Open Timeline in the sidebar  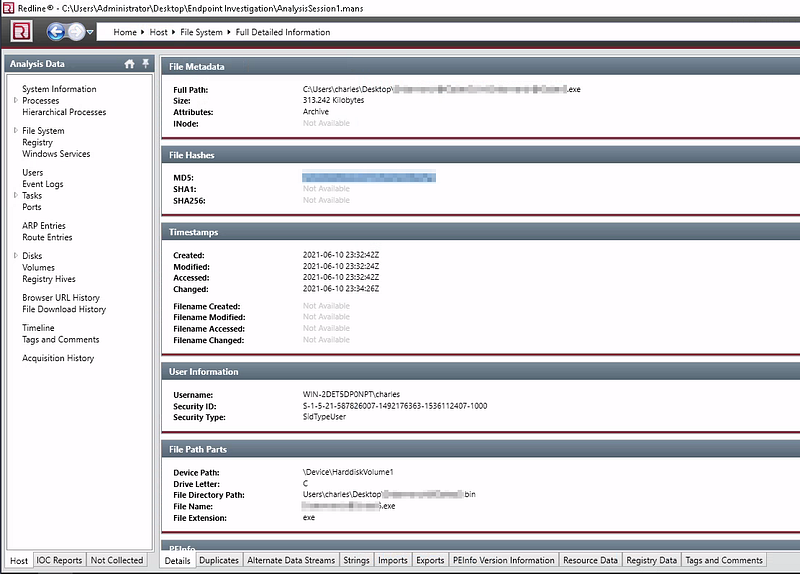click(38, 328)
